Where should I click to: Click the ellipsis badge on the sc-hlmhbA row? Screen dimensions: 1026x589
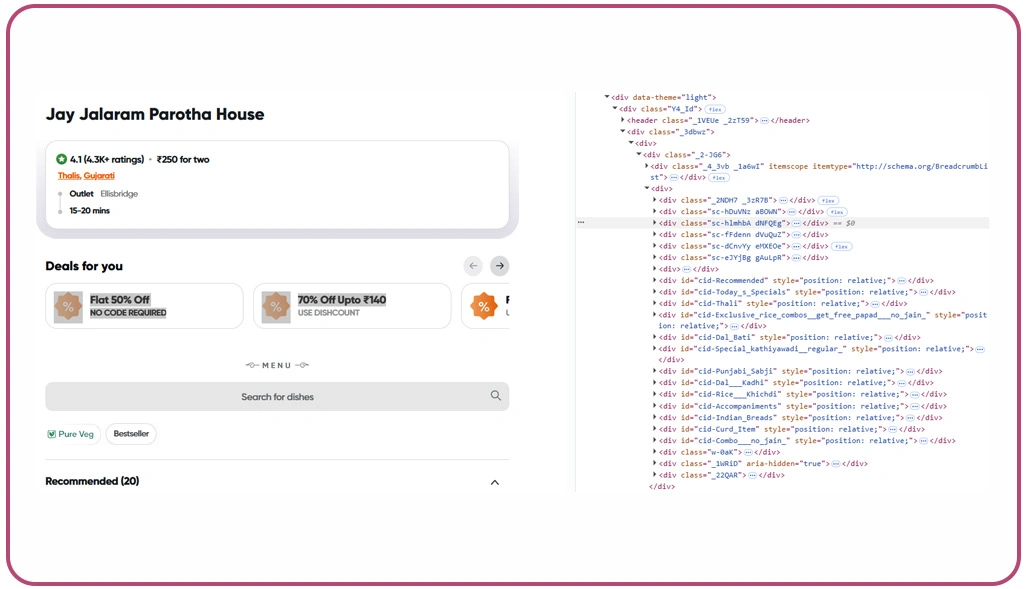[x=796, y=223]
